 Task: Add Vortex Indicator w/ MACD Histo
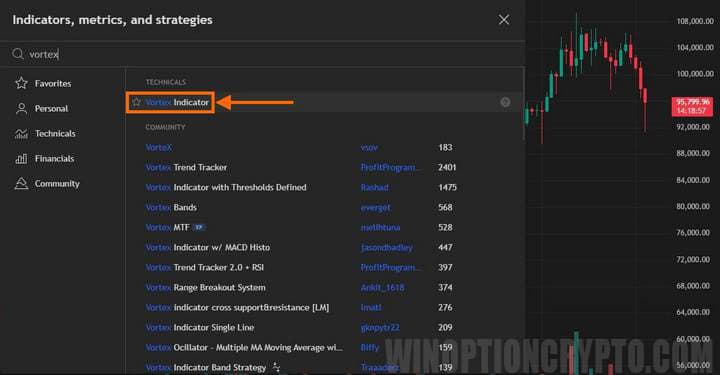(208, 247)
